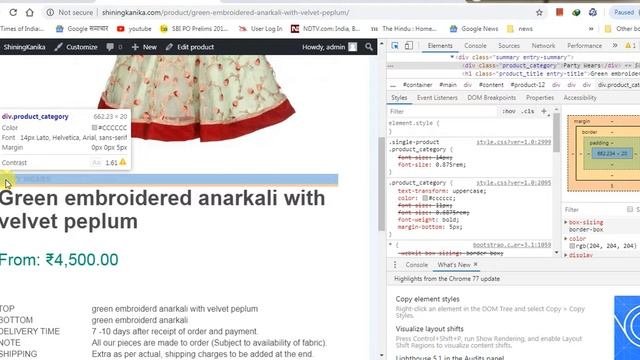The image size is (640, 360).
Task: Open style.css?ver=1.0:2999 source link
Action: [513, 142]
